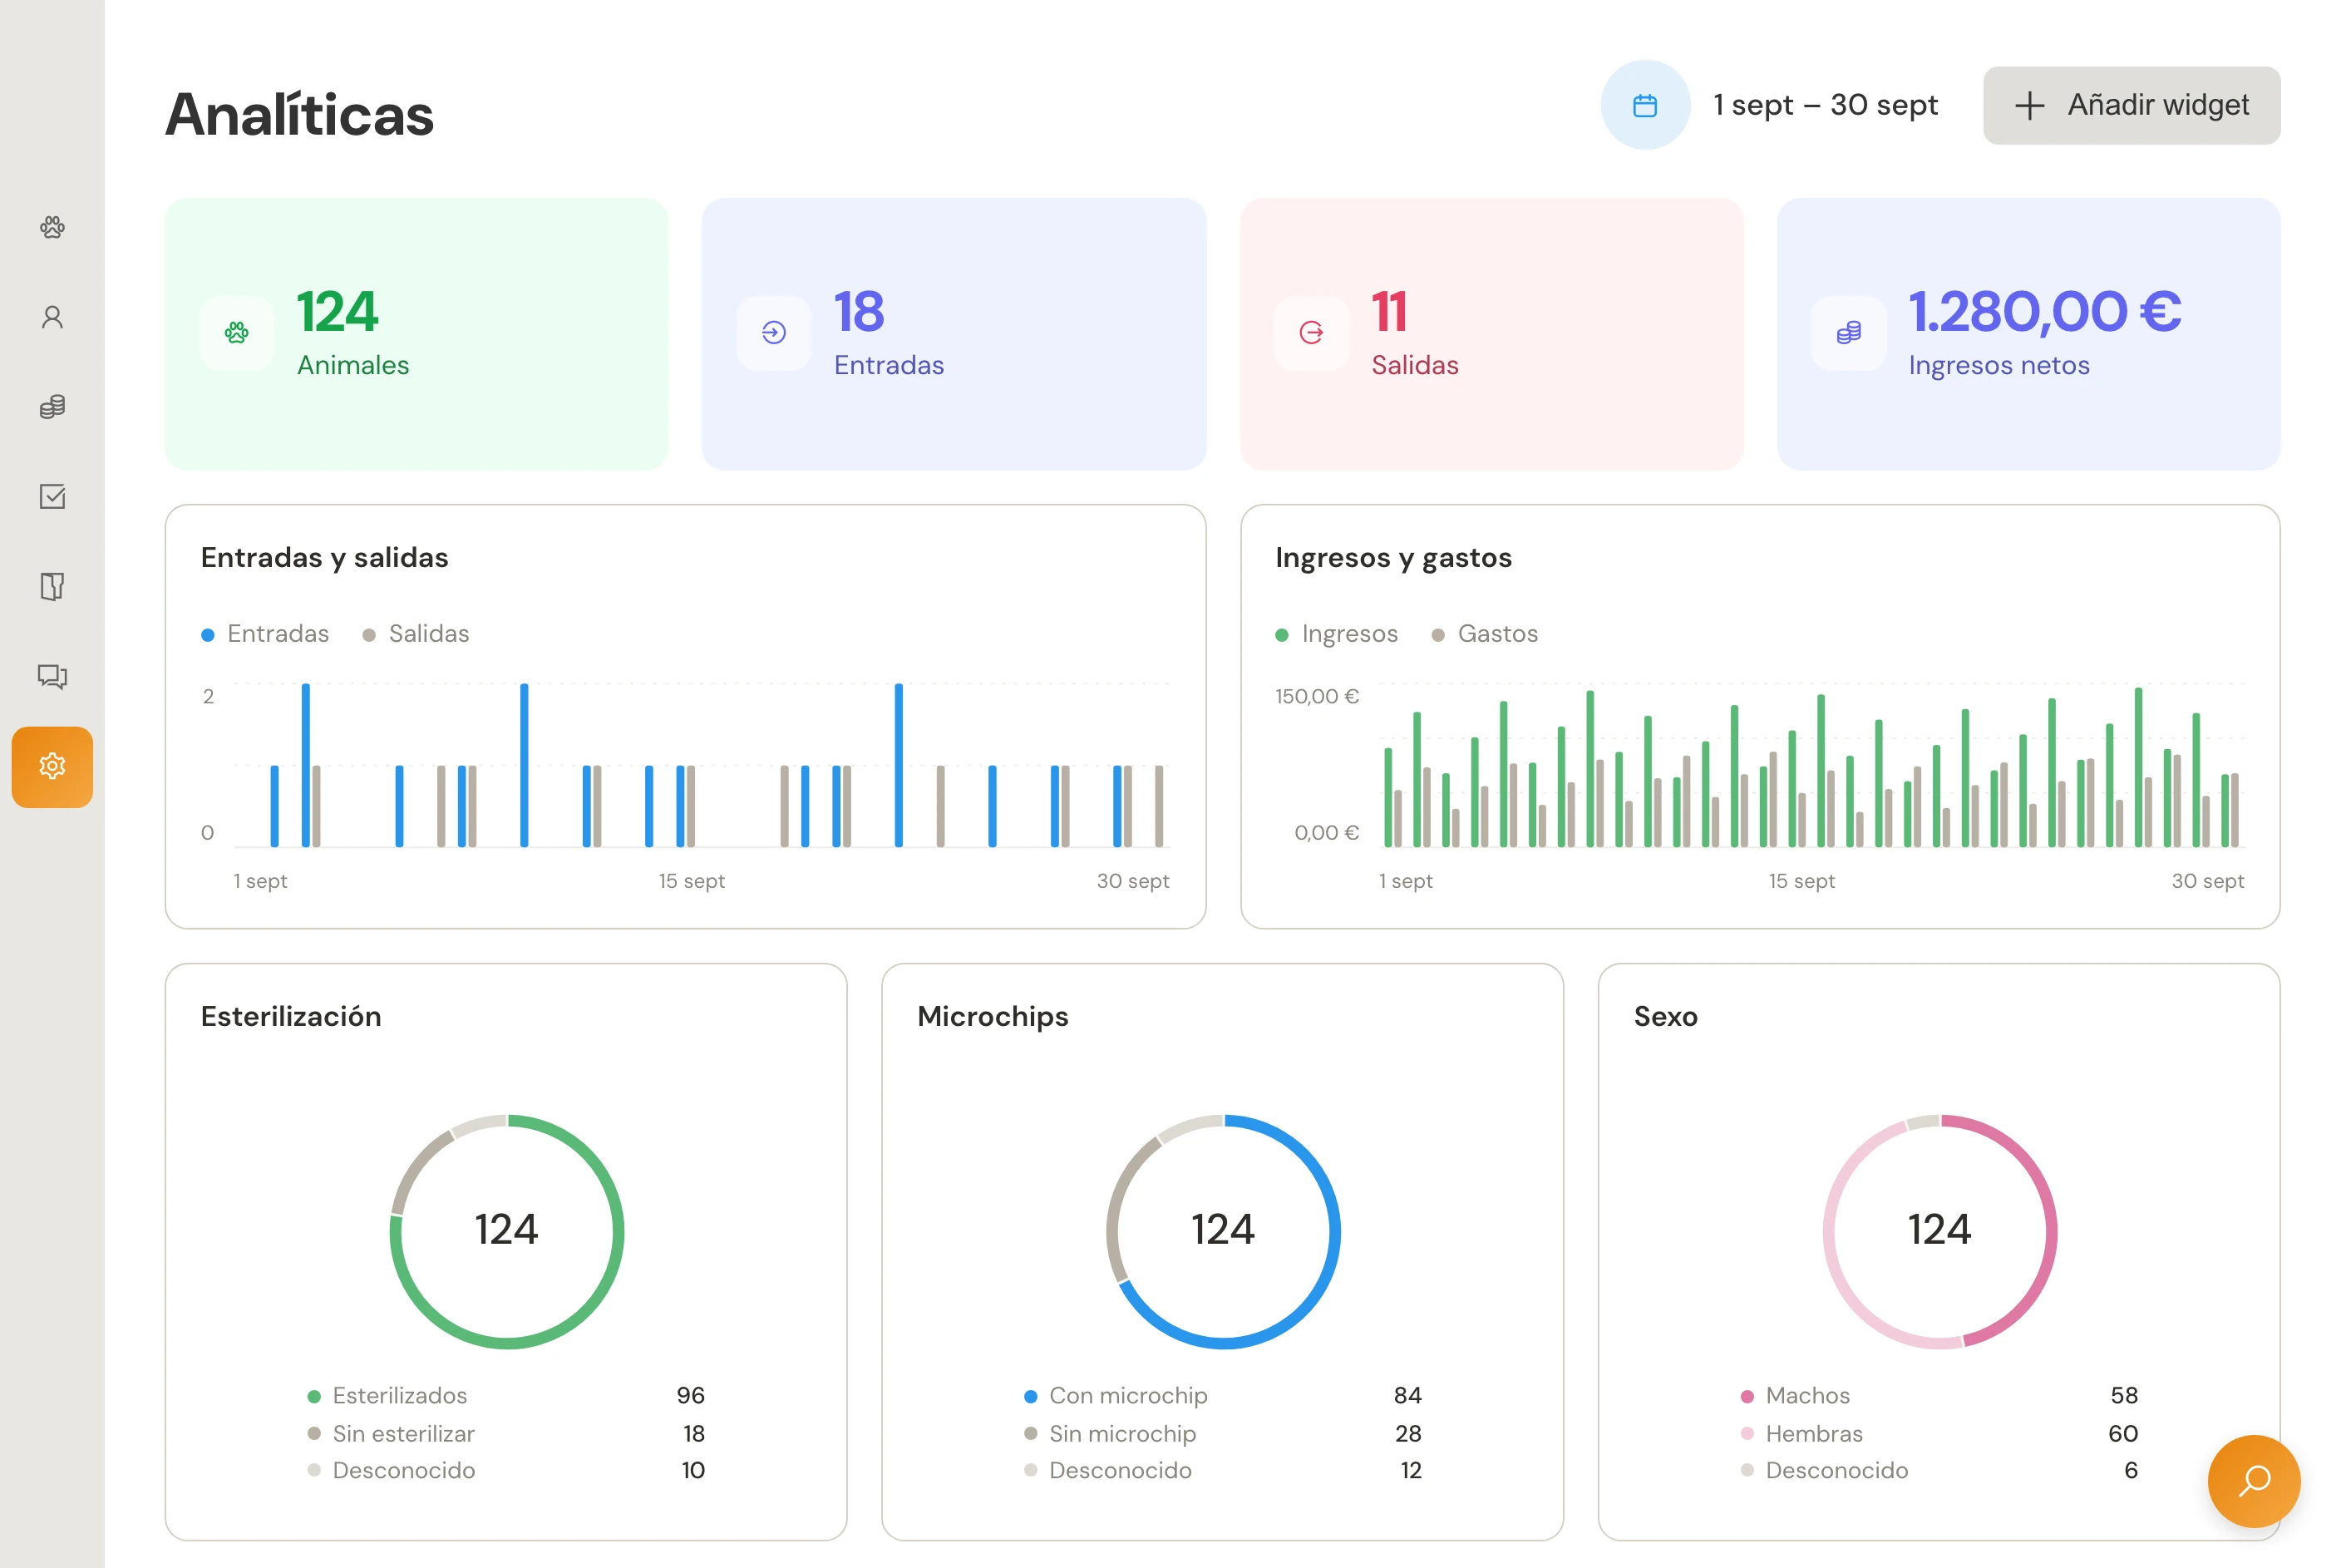This screenshot has width=2341, height=1568.
Task: Open the 124 Animales summary card
Action: pos(416,334)
